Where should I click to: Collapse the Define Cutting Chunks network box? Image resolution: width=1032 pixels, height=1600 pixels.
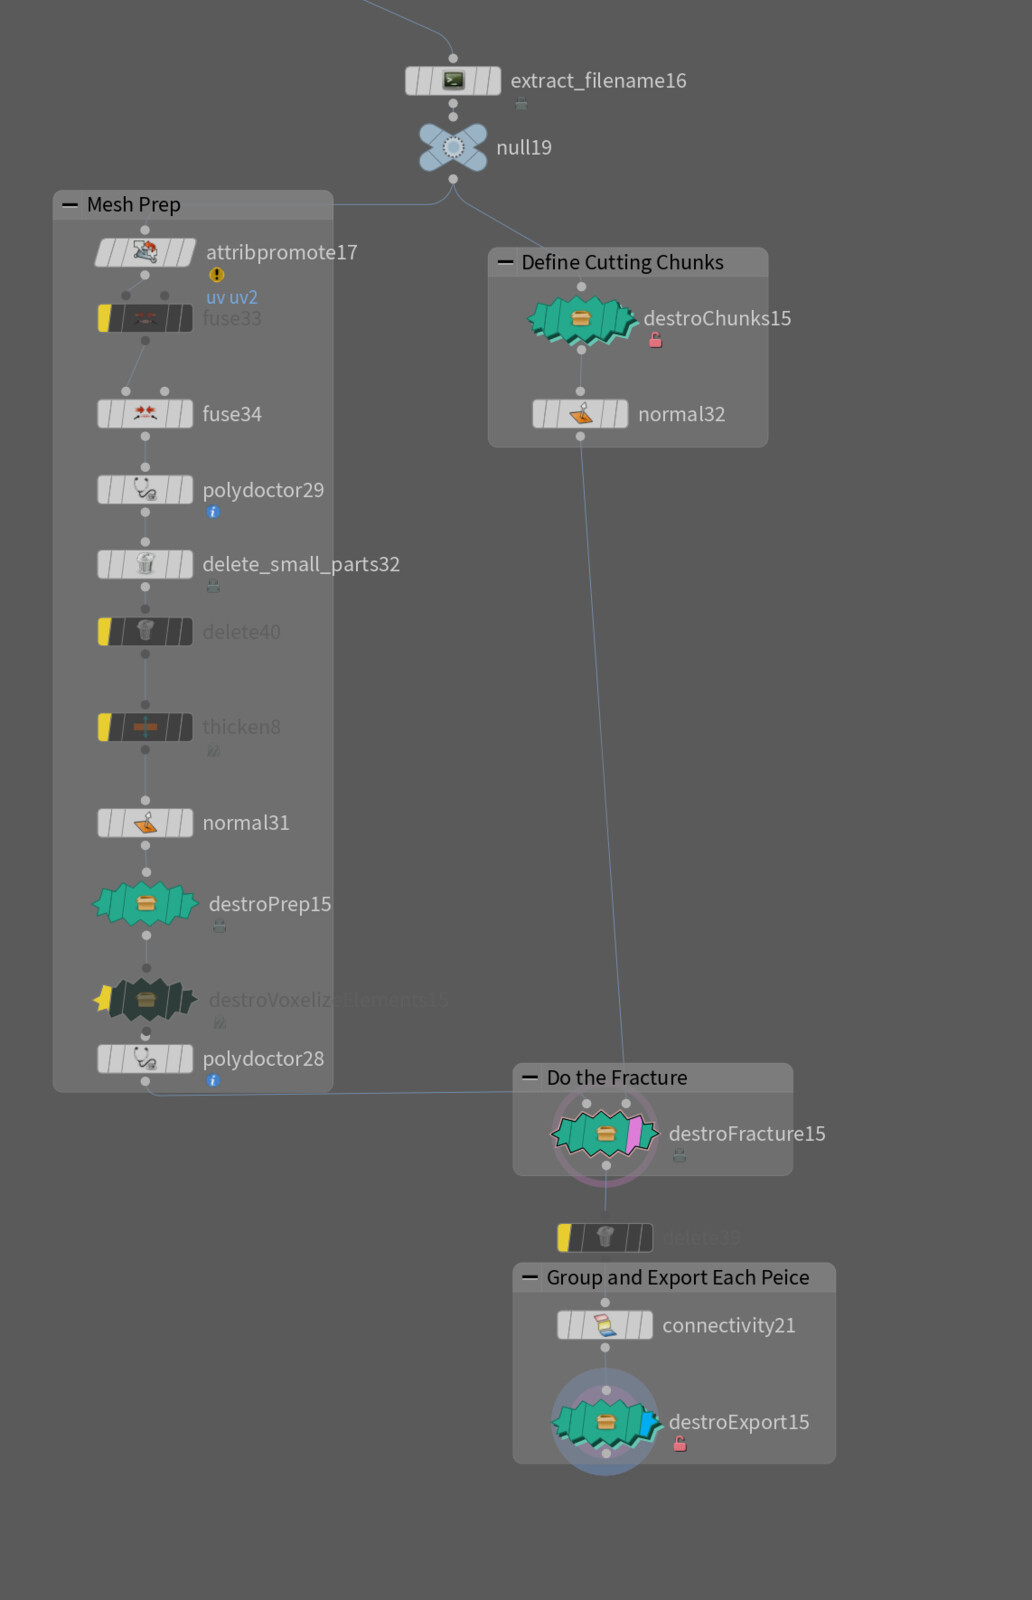[x=505, y=262]
